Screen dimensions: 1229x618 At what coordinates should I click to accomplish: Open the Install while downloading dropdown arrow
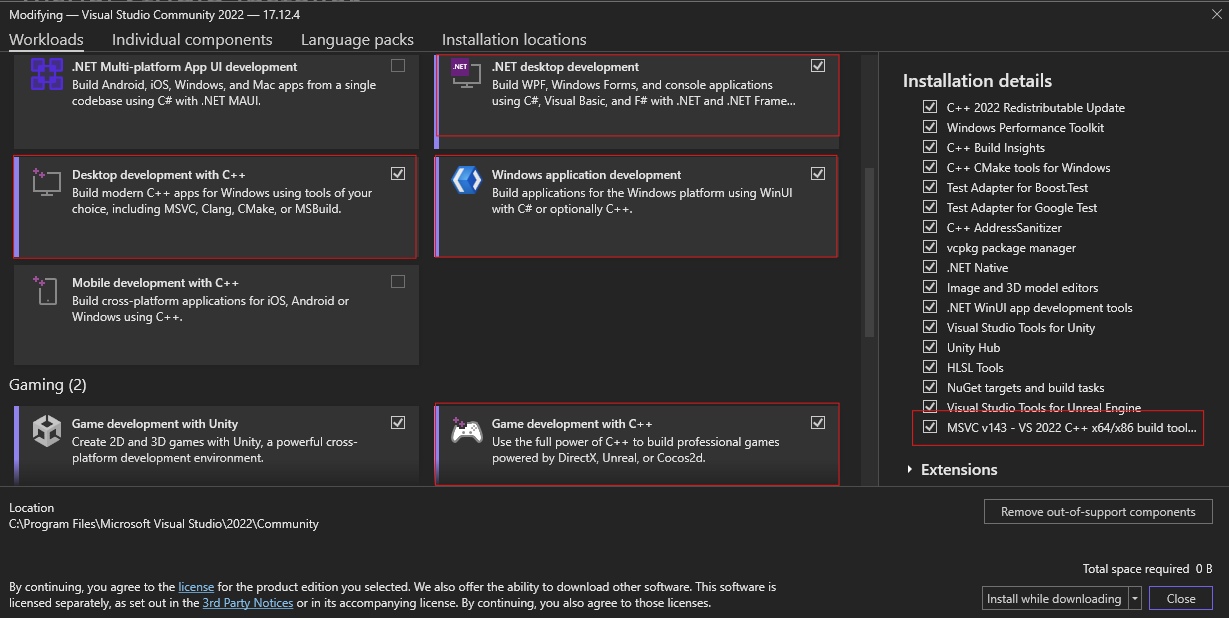tap(1134, 599)
